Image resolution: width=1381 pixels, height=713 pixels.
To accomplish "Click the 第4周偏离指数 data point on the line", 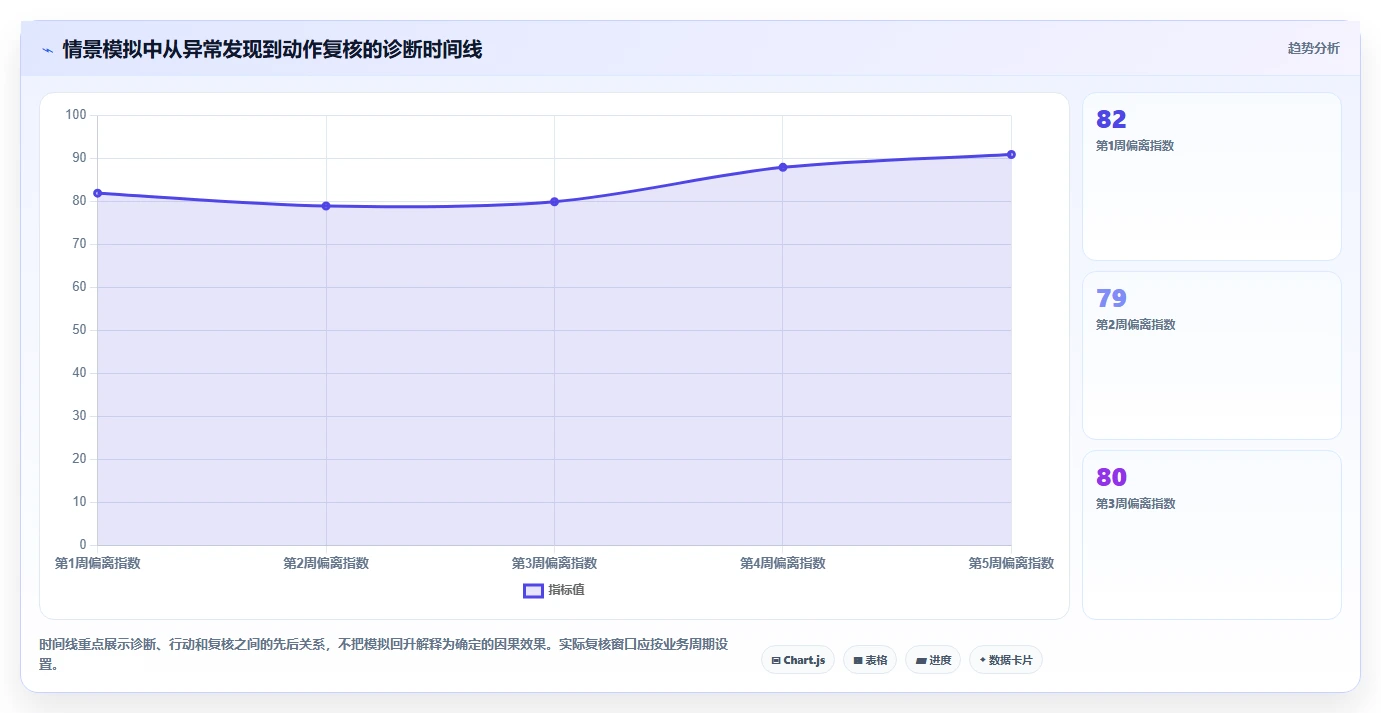I will click(x=783, y=167).
